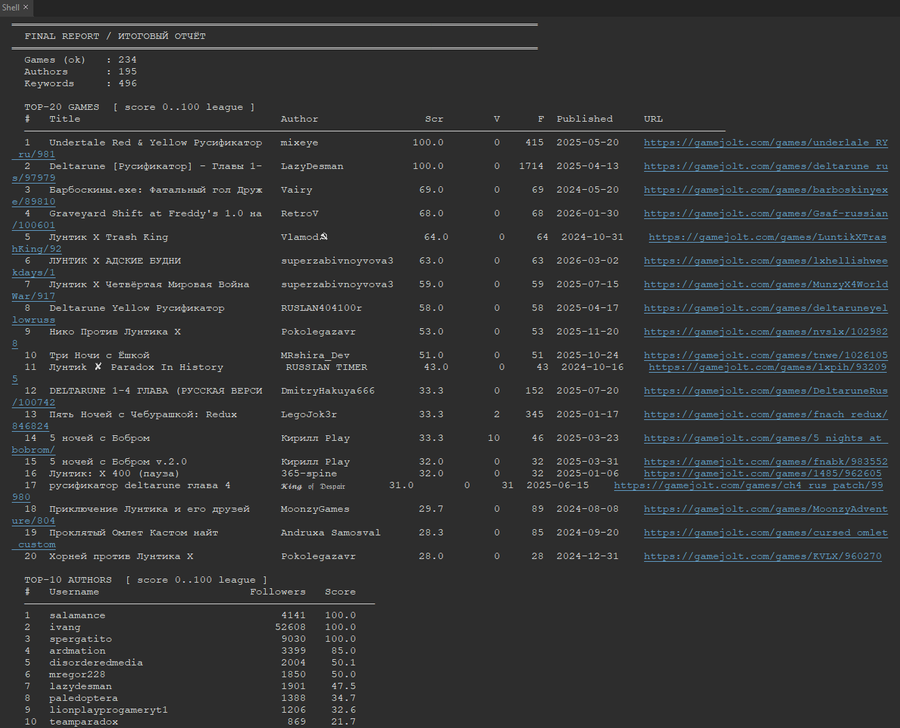Click the title 'Лунтик X Trash King'
900x728 pixels.
click(108, 237)
